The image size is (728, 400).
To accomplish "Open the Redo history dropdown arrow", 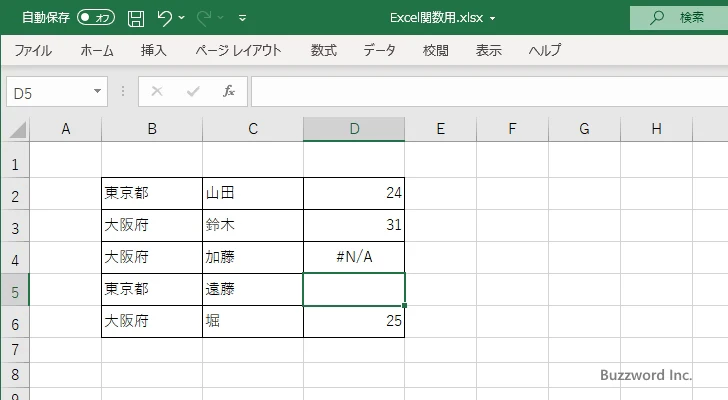I will point(221,18).
